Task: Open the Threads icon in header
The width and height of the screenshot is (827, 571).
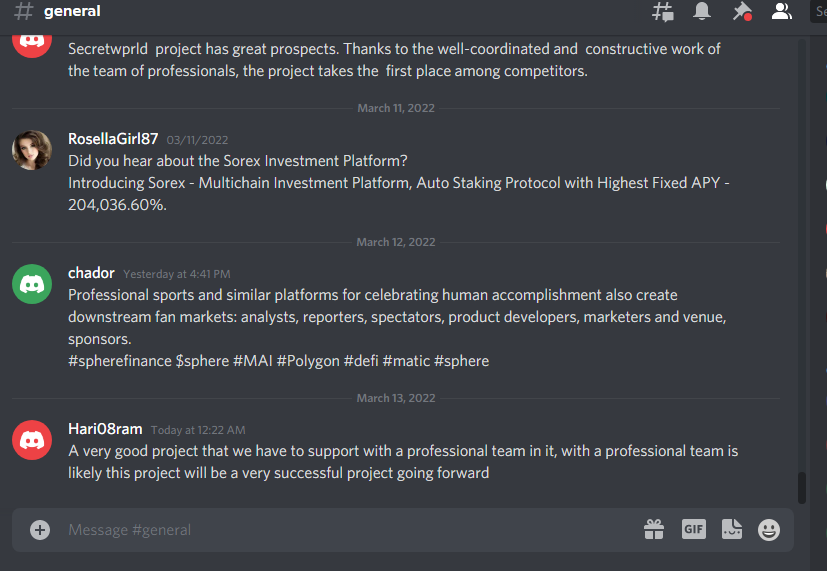Action: pyautogui.click(x=662, y=12)
